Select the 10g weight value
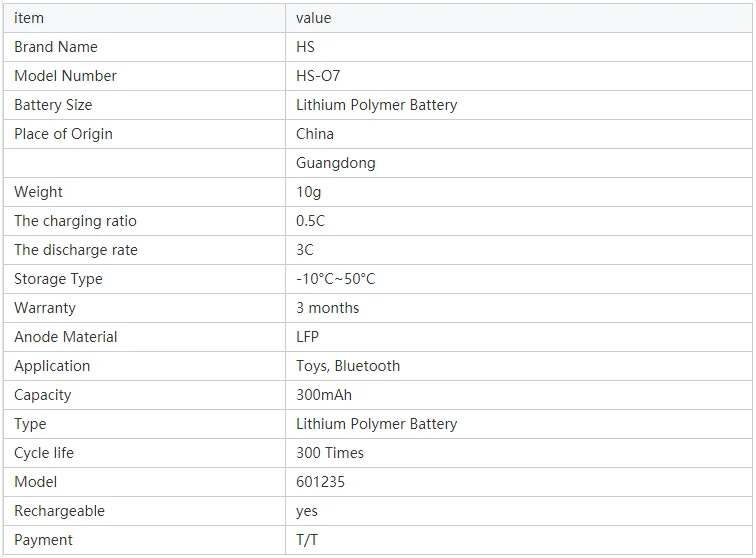 [x=309, y=192]
